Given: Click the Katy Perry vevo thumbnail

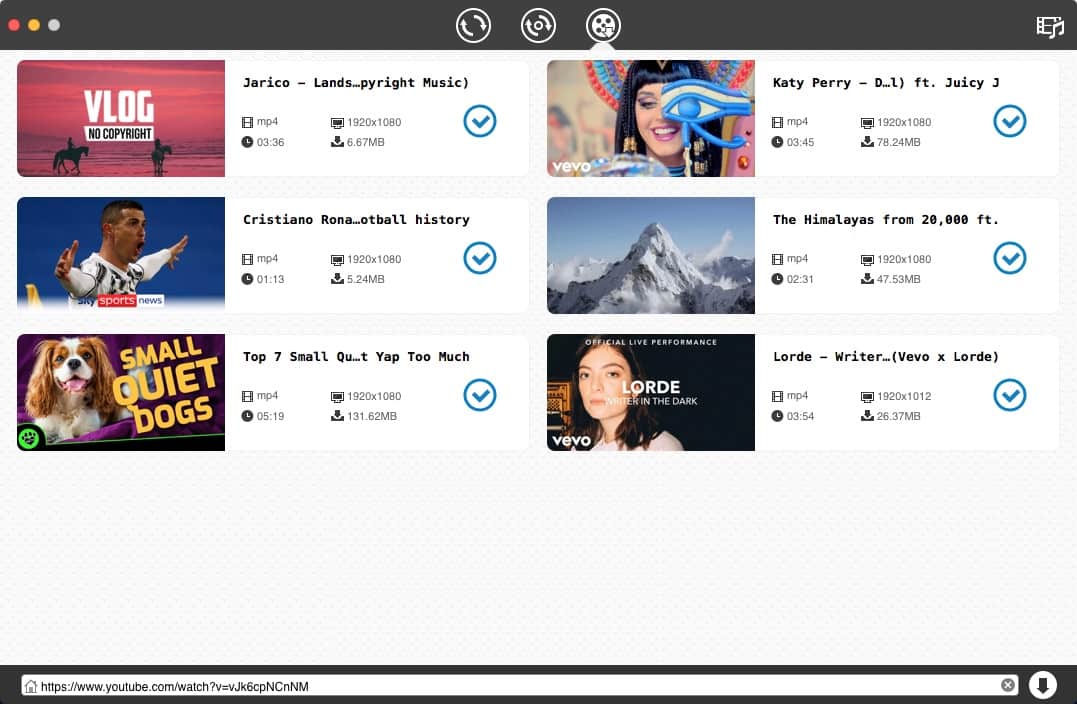Looking at the screenshot, I should 650,118.
